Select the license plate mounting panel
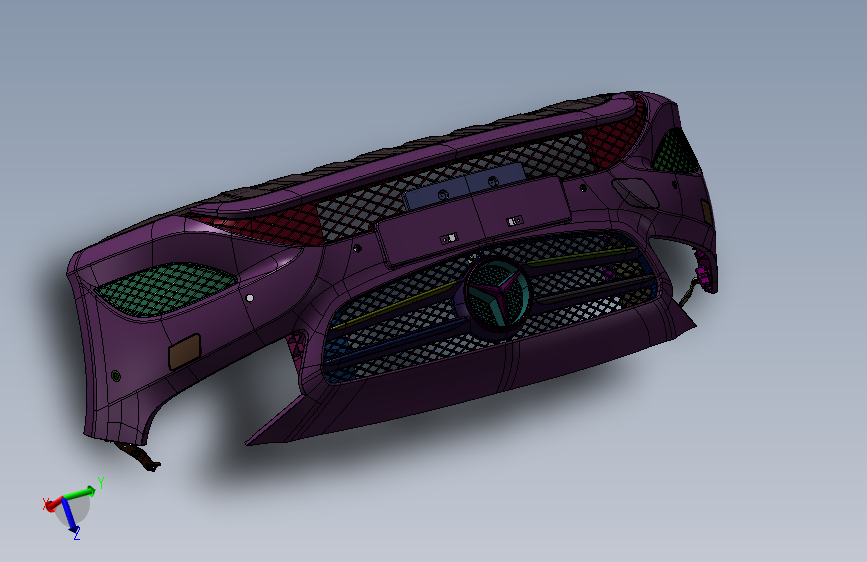867x562 pixels. [474, 221]
